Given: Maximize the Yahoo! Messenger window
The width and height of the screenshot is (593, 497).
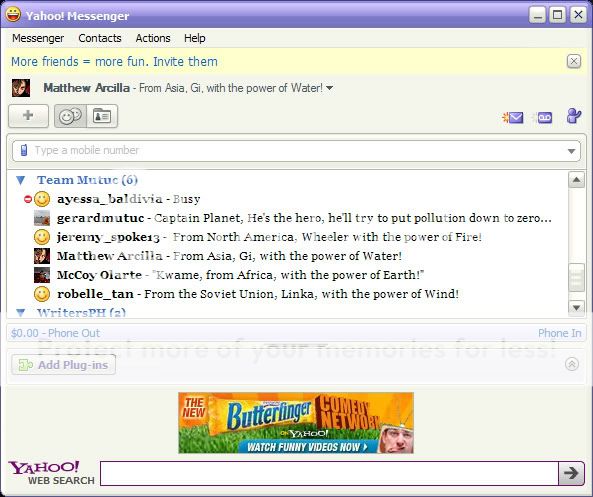Looking at the screenshot, I should pos(557,15).
